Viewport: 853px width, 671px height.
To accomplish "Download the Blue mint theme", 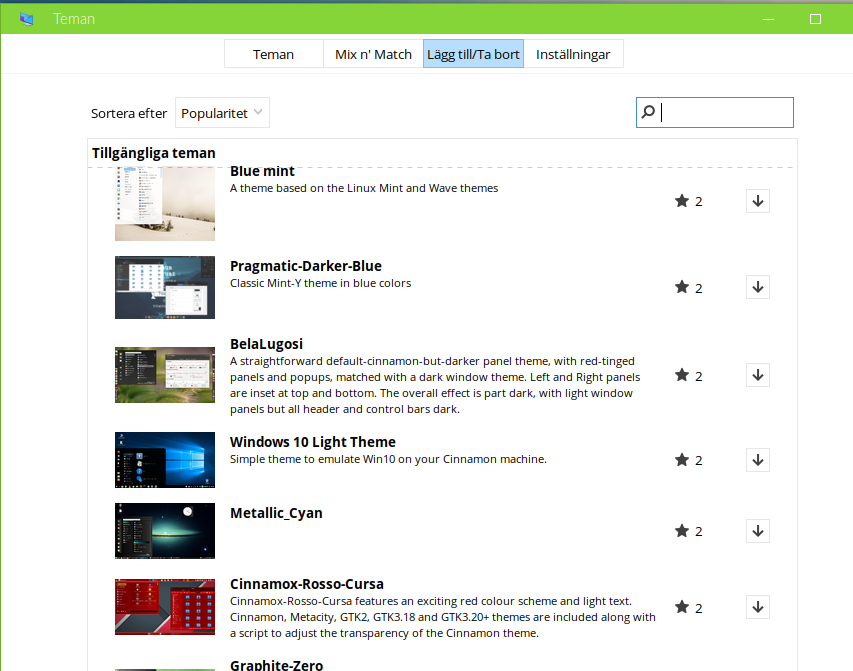I will (757, 201).
